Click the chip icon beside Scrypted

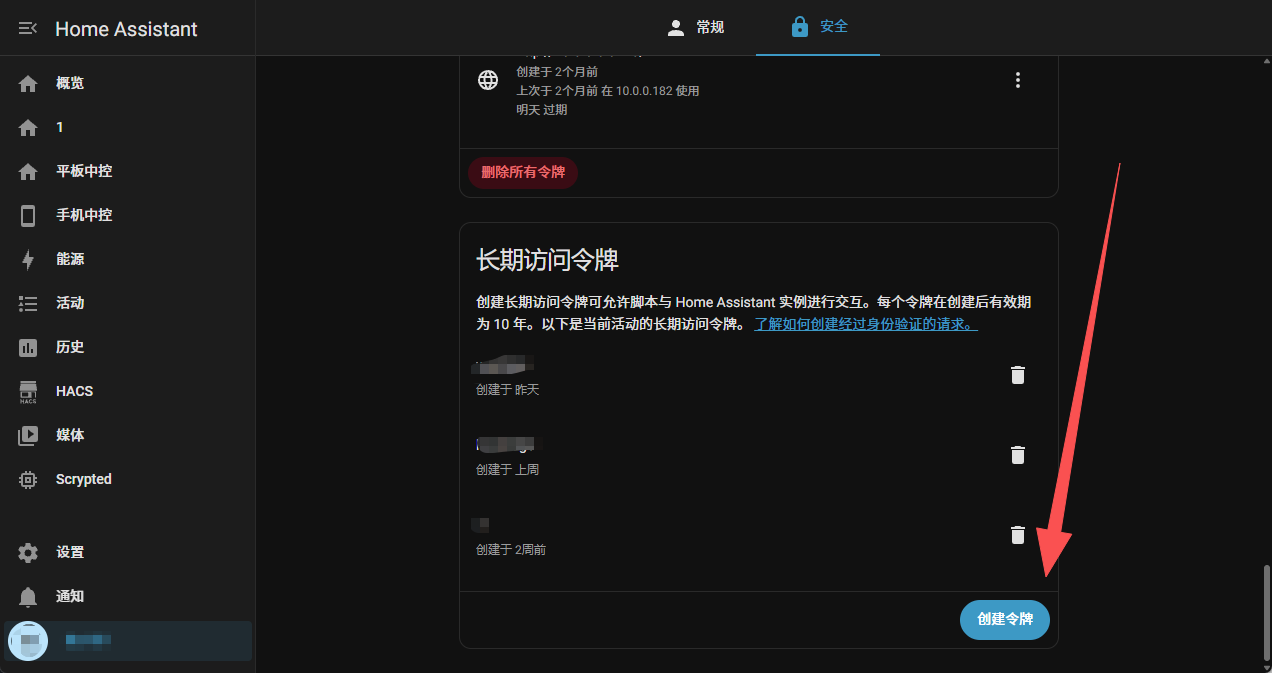tap(28, 480)
